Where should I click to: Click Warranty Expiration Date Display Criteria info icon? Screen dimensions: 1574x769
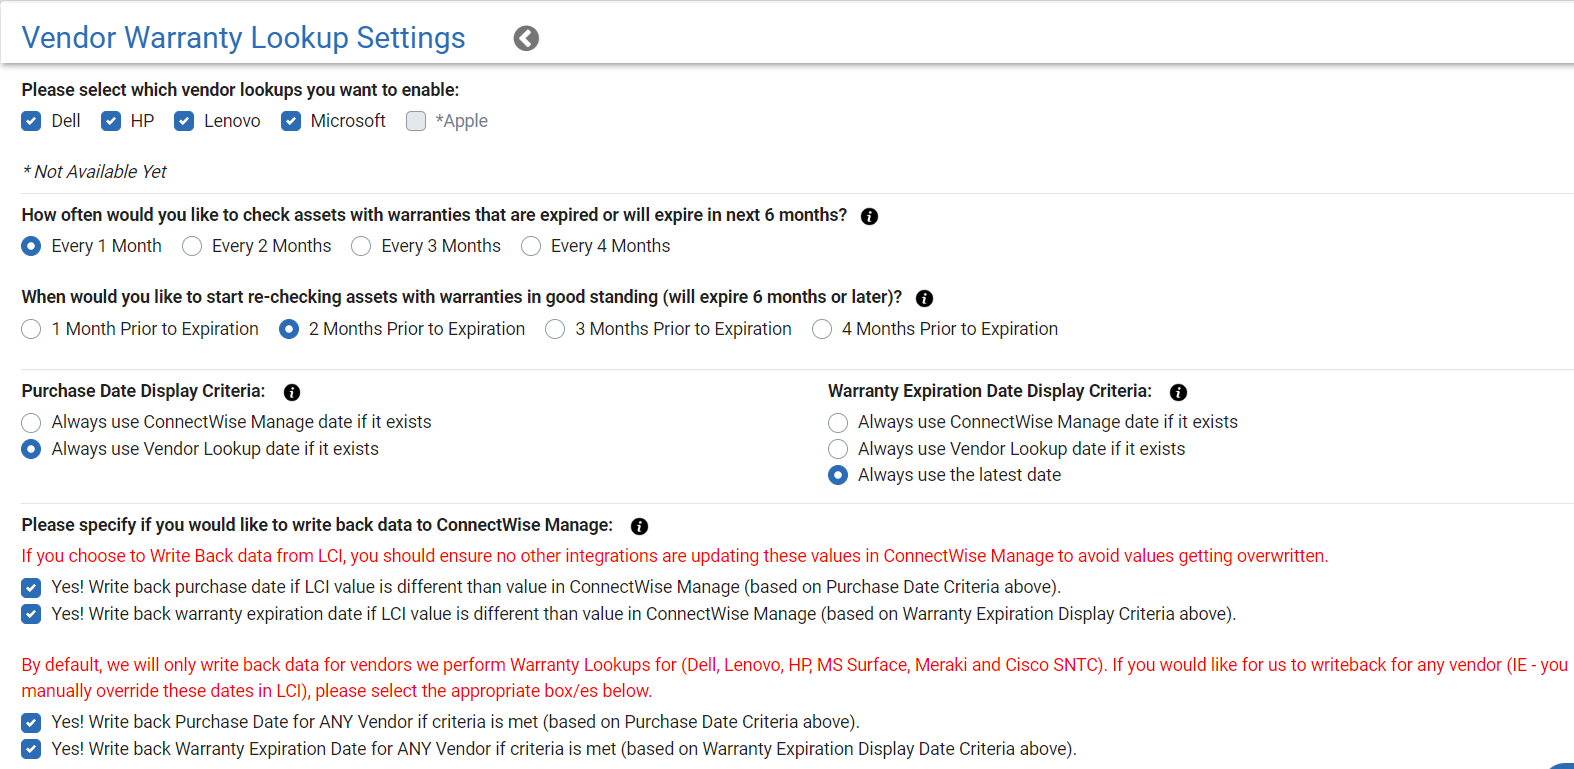point(1178,392)
